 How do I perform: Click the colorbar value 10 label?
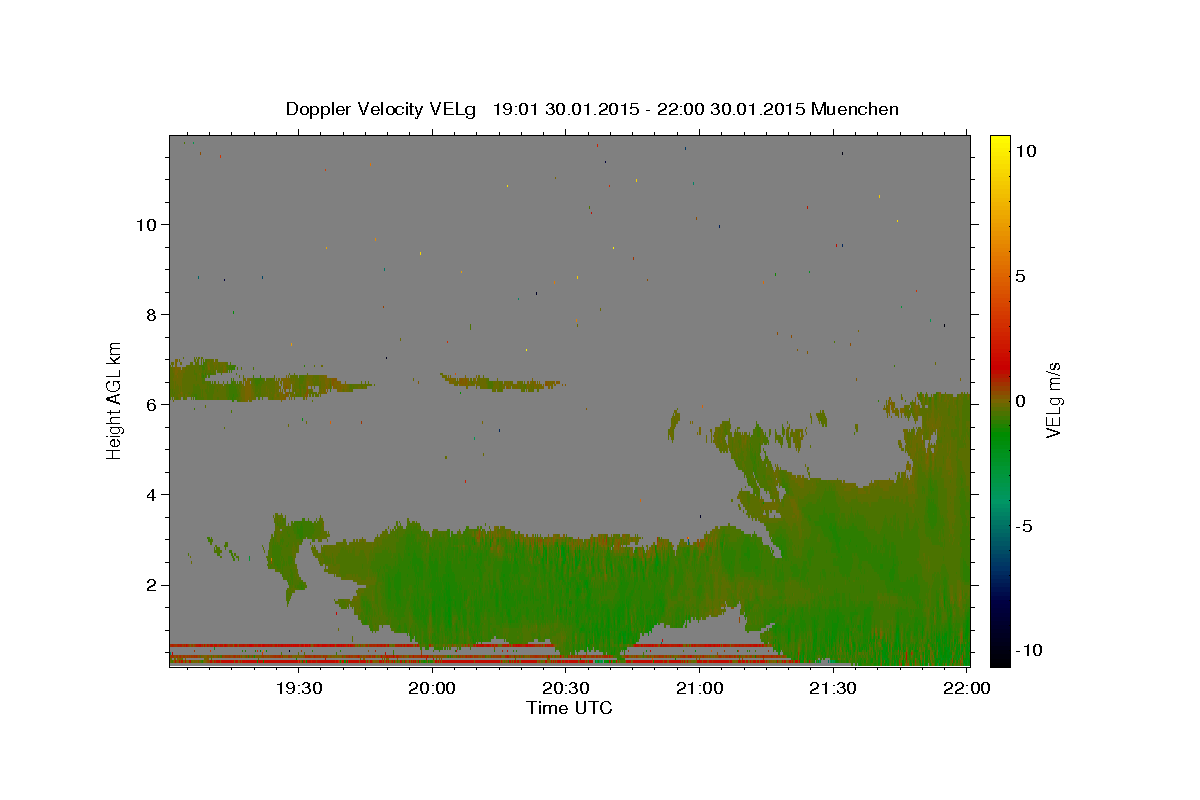(1025, 151)
